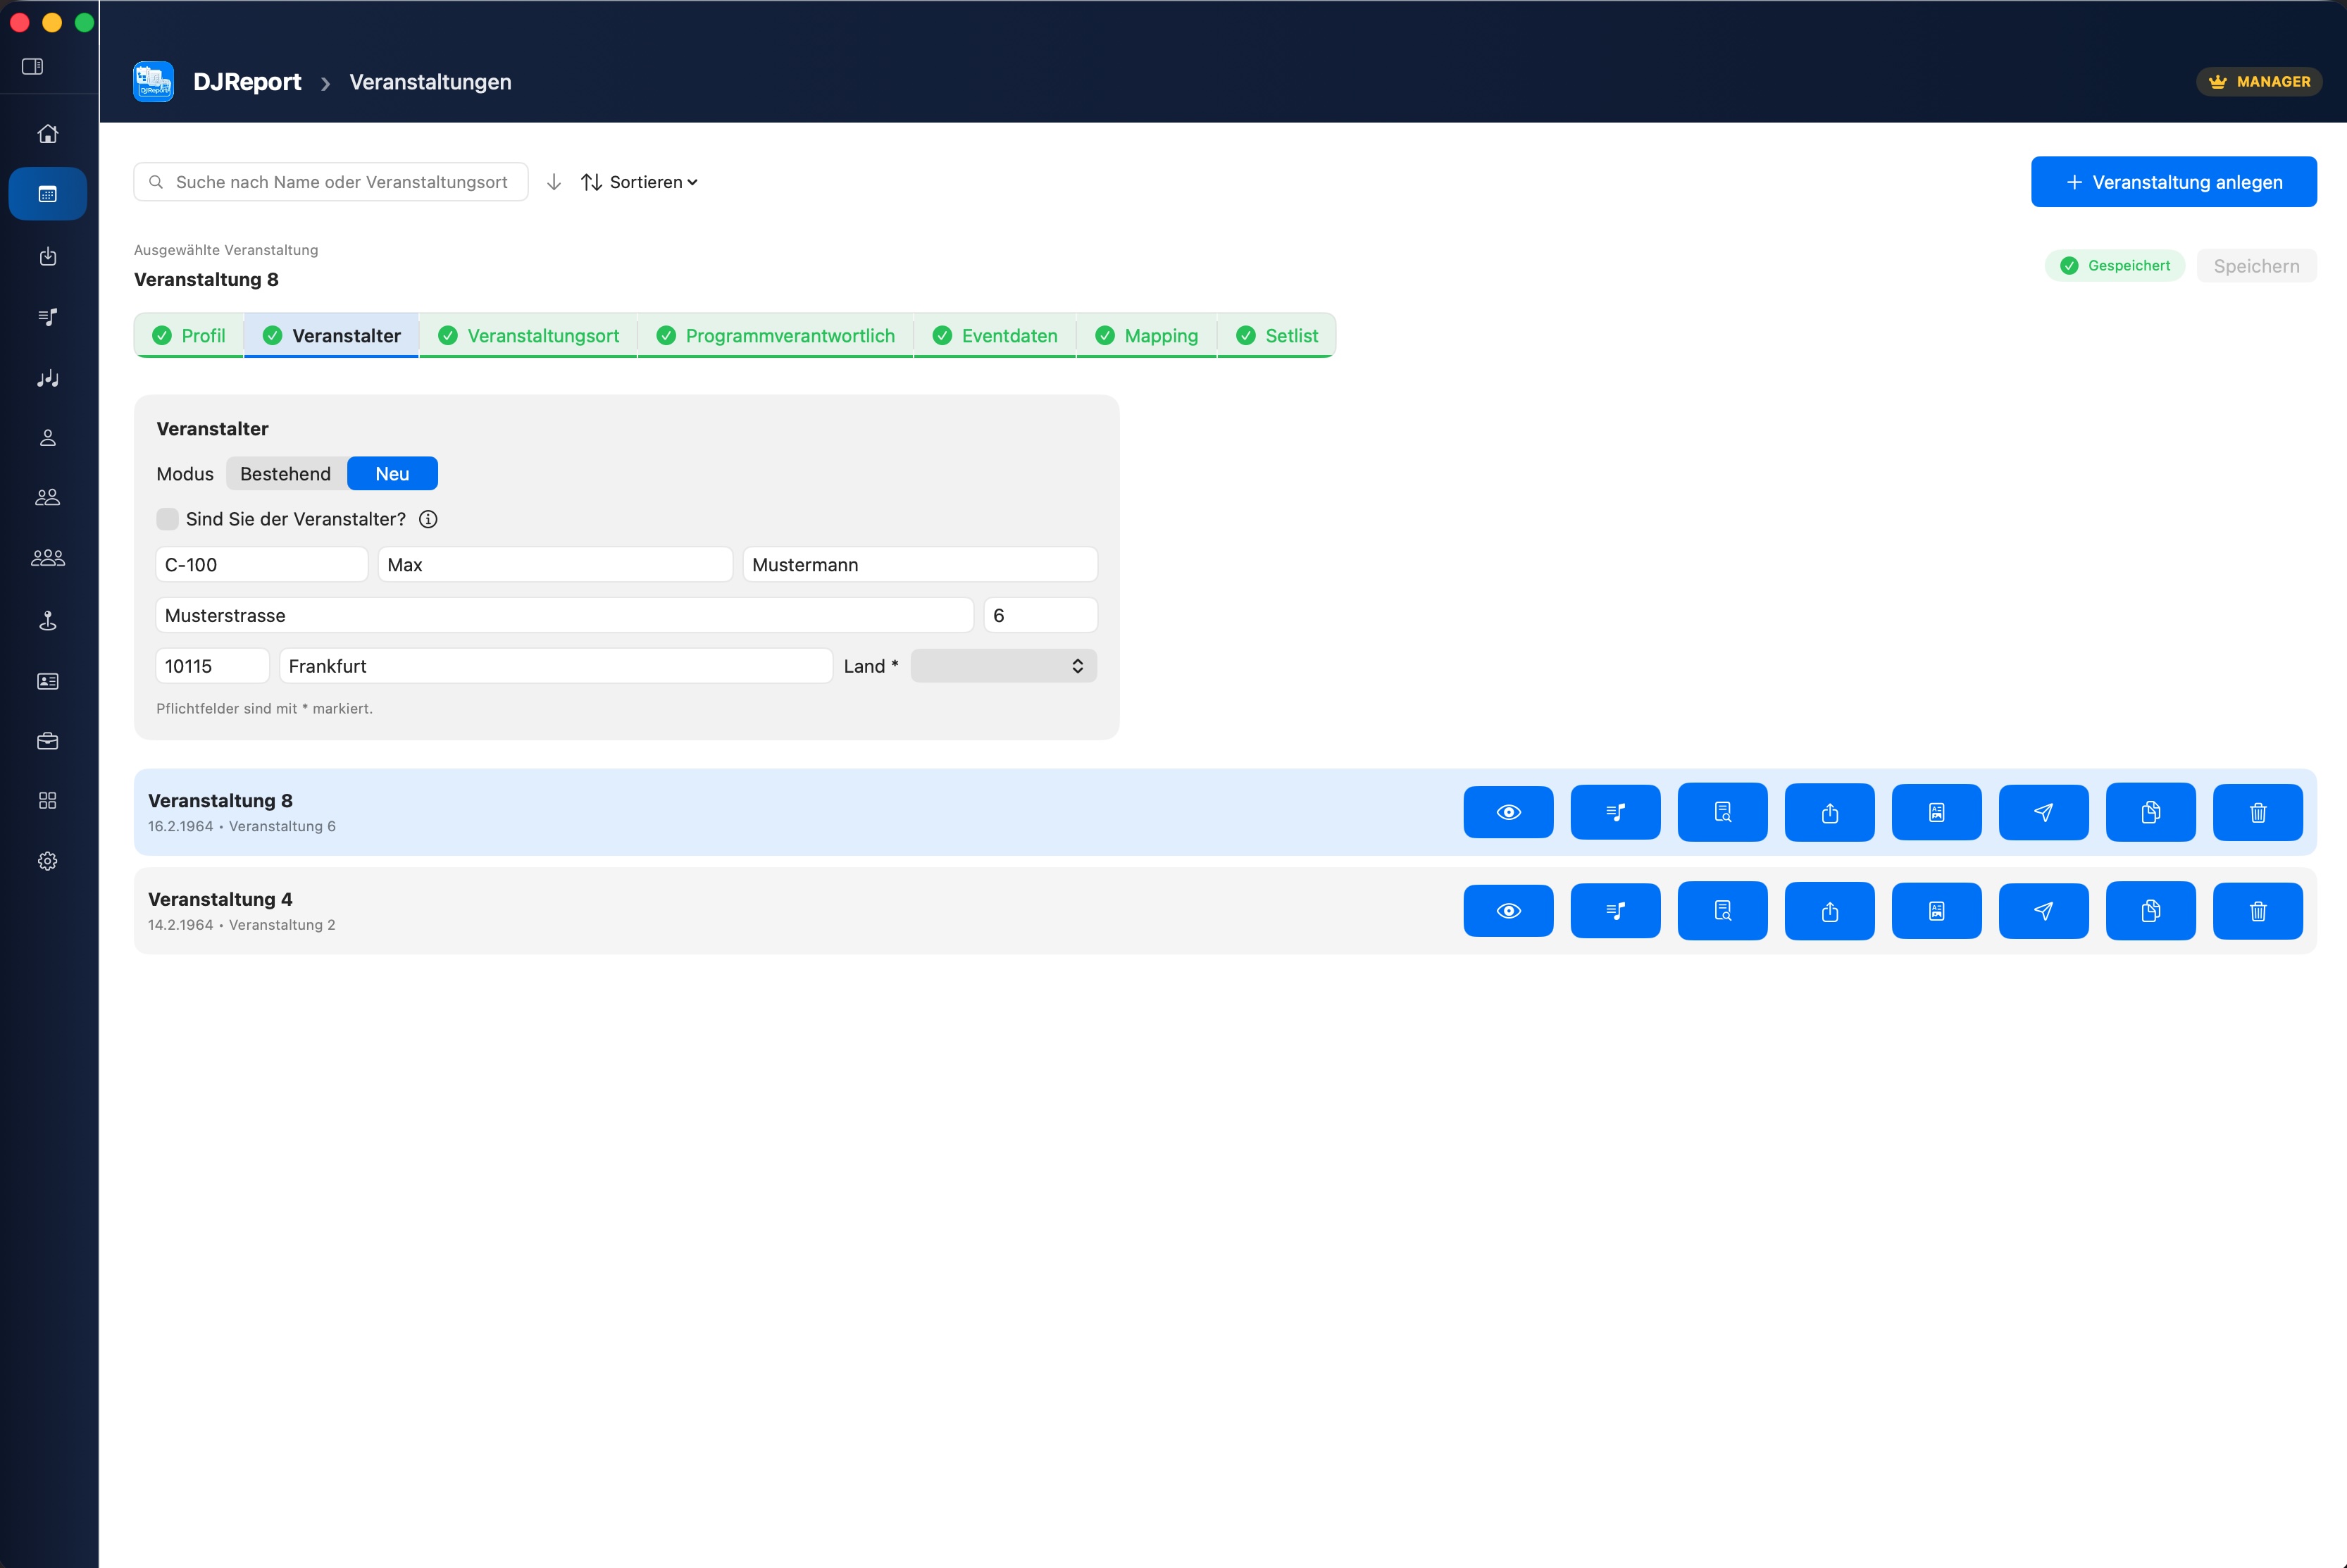Switch Modus to Bestehend

click(x=285, y=474)
